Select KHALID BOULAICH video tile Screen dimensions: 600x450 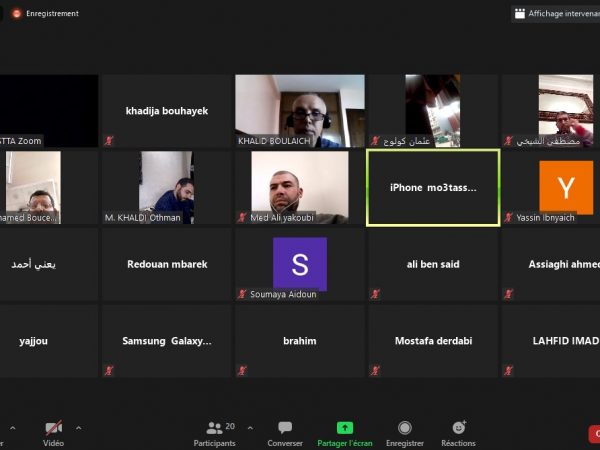click(300, 111)
